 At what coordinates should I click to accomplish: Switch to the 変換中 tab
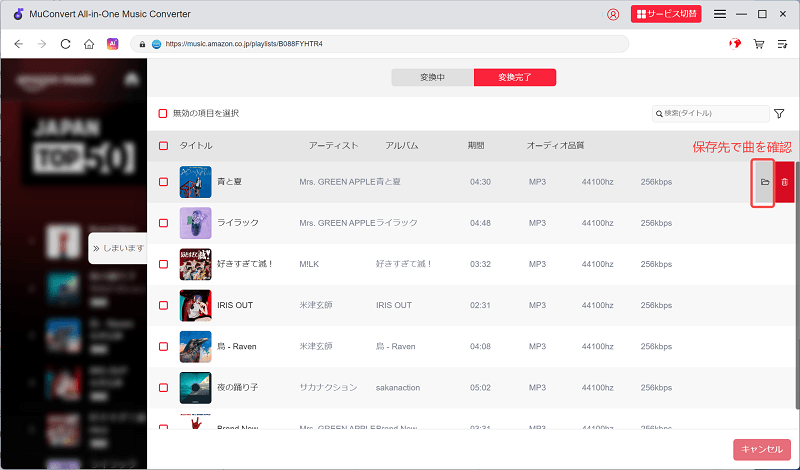tap(433, 77)
